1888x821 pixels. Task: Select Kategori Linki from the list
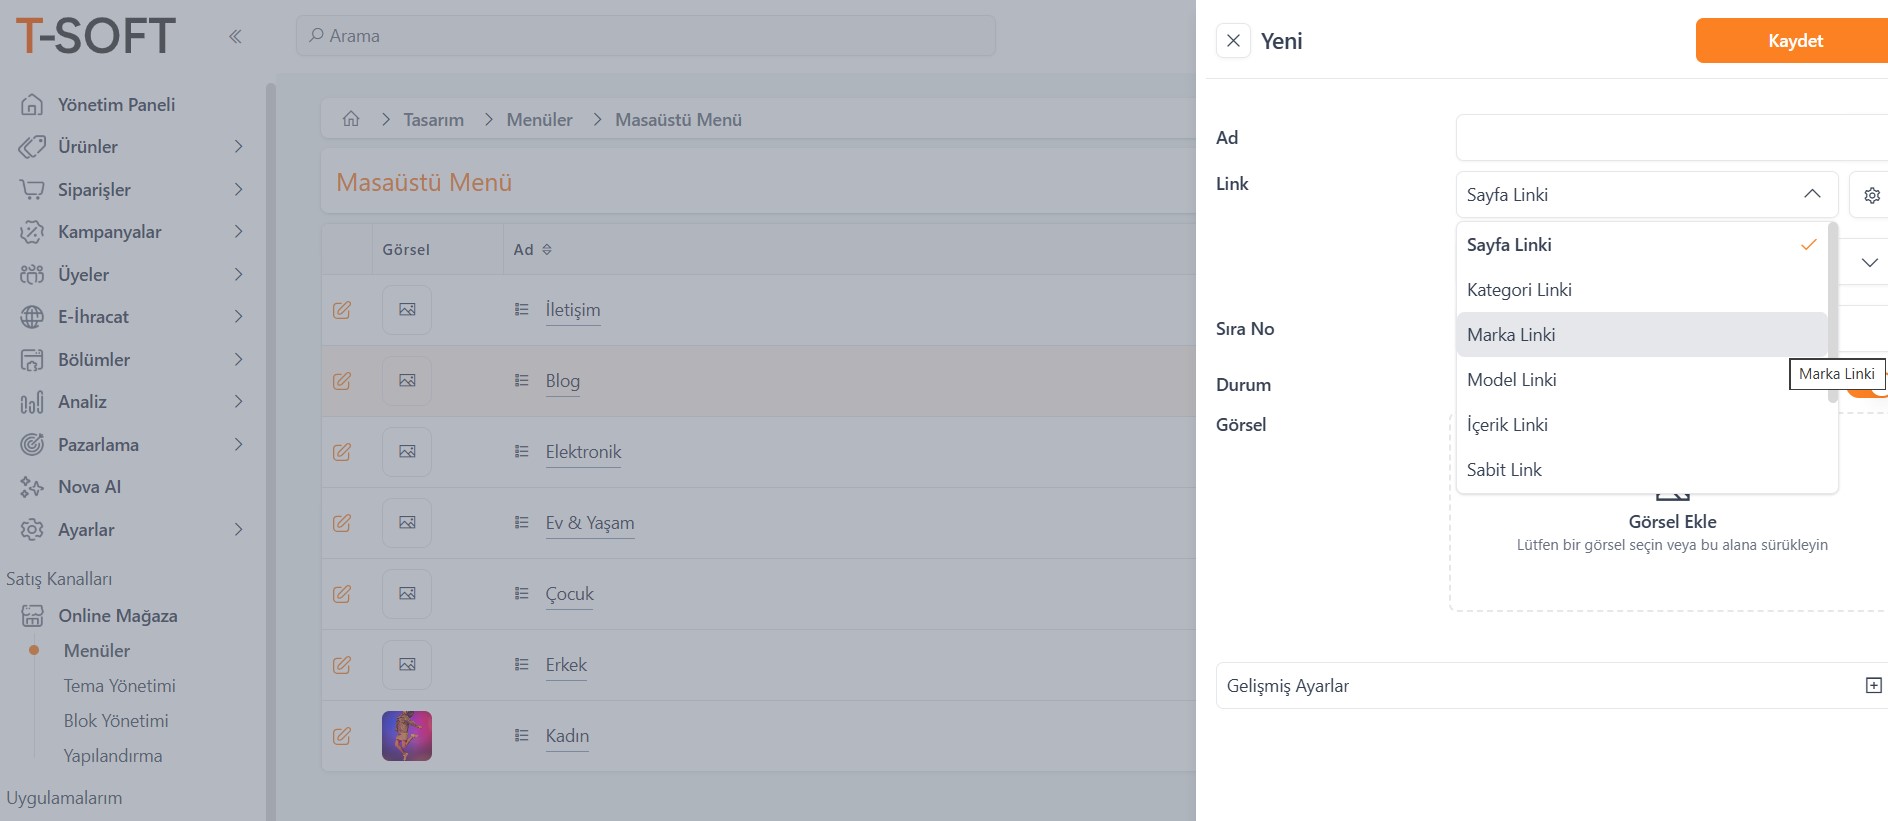(1519, 290)
